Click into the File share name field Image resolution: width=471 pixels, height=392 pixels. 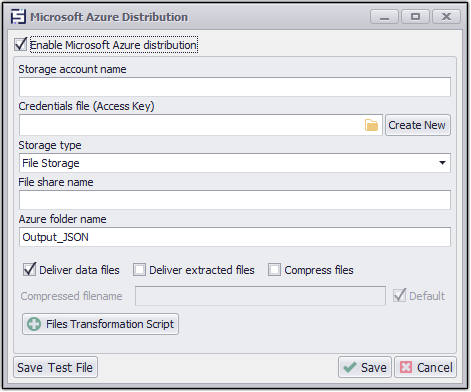[x=235, y=200]
